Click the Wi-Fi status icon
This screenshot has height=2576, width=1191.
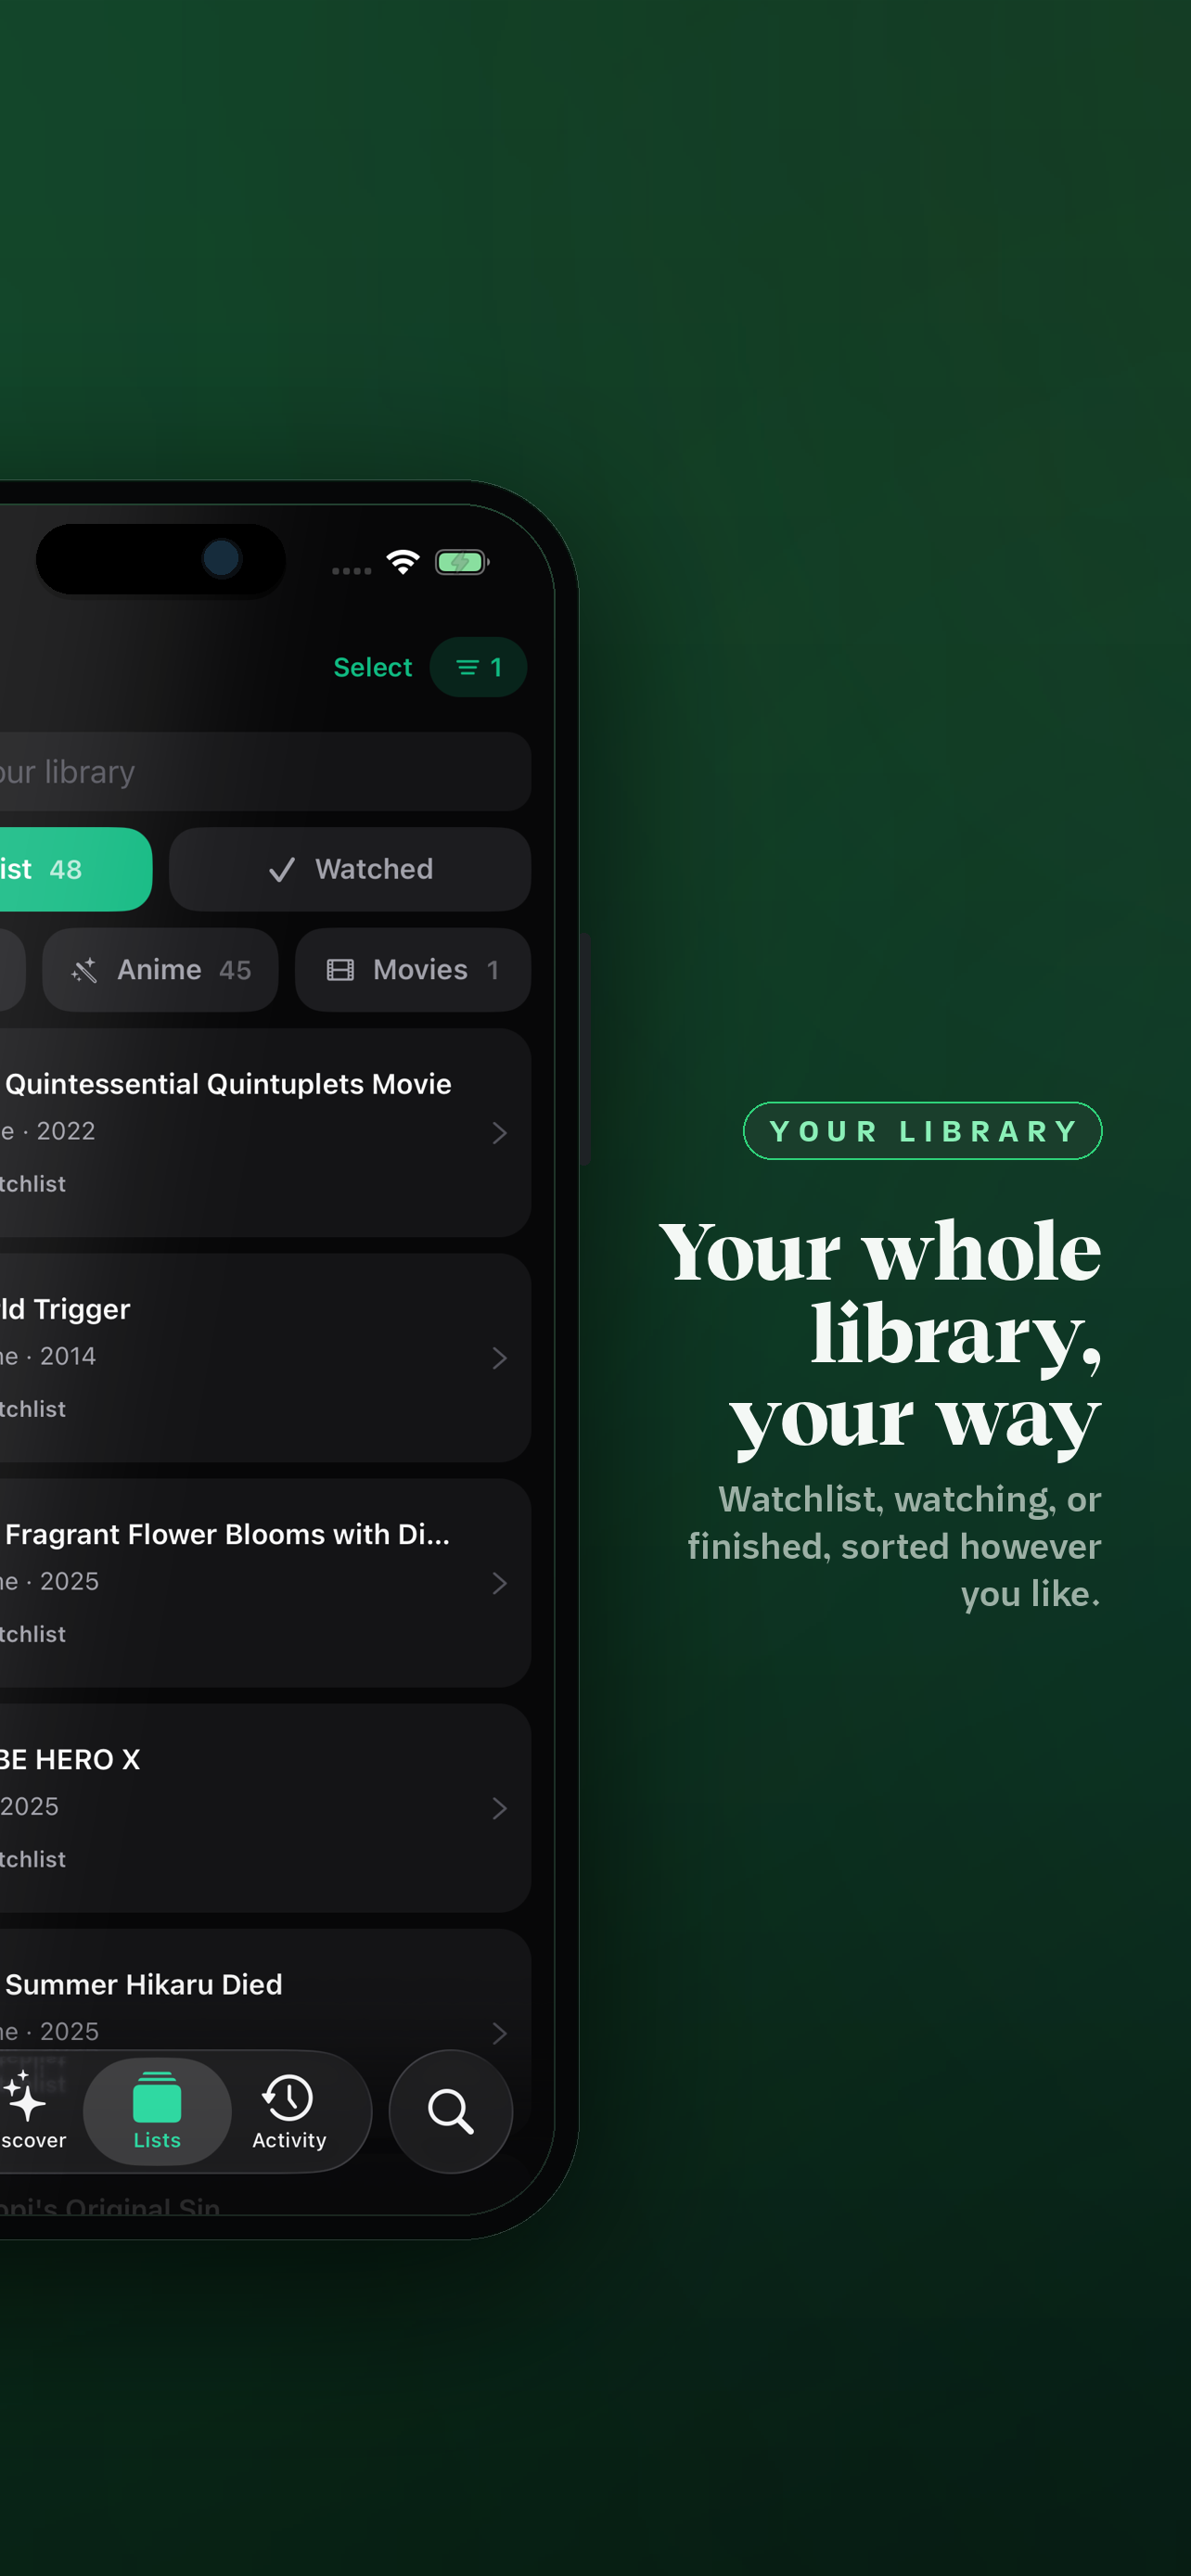403,562
